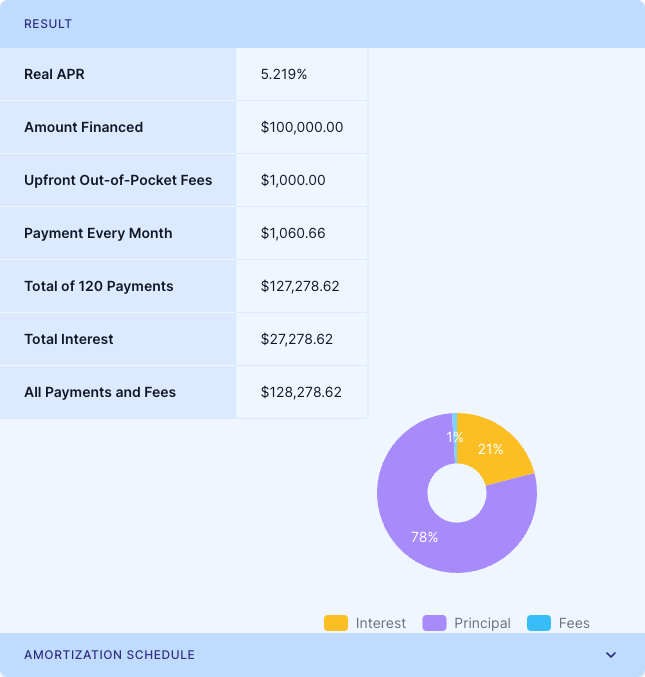Image resolution: width=645 pixels, height=677 pixels.
Task: Toggle the Fees legend color swatch
Action: (x=539, y=623)
